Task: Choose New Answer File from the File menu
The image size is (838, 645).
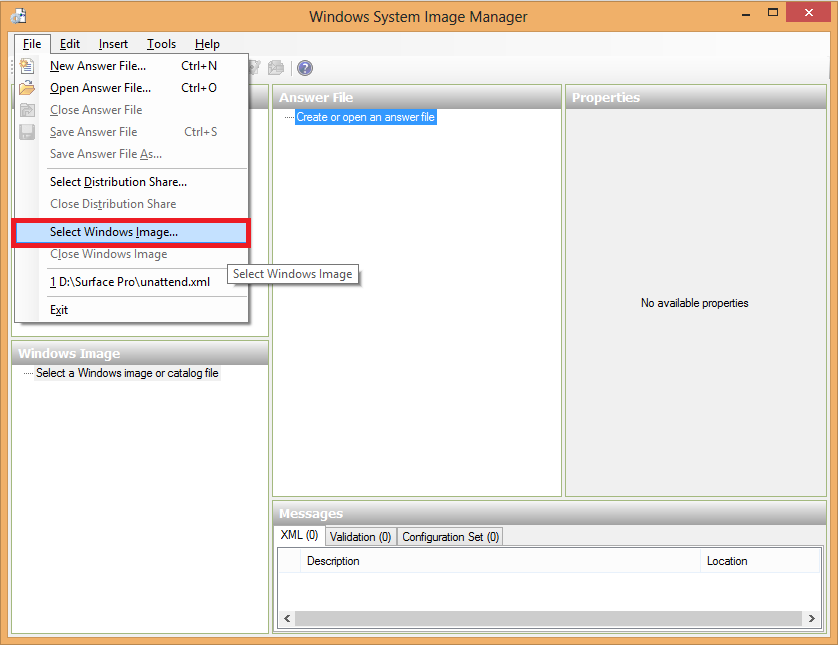Action: tap(131, 66)
